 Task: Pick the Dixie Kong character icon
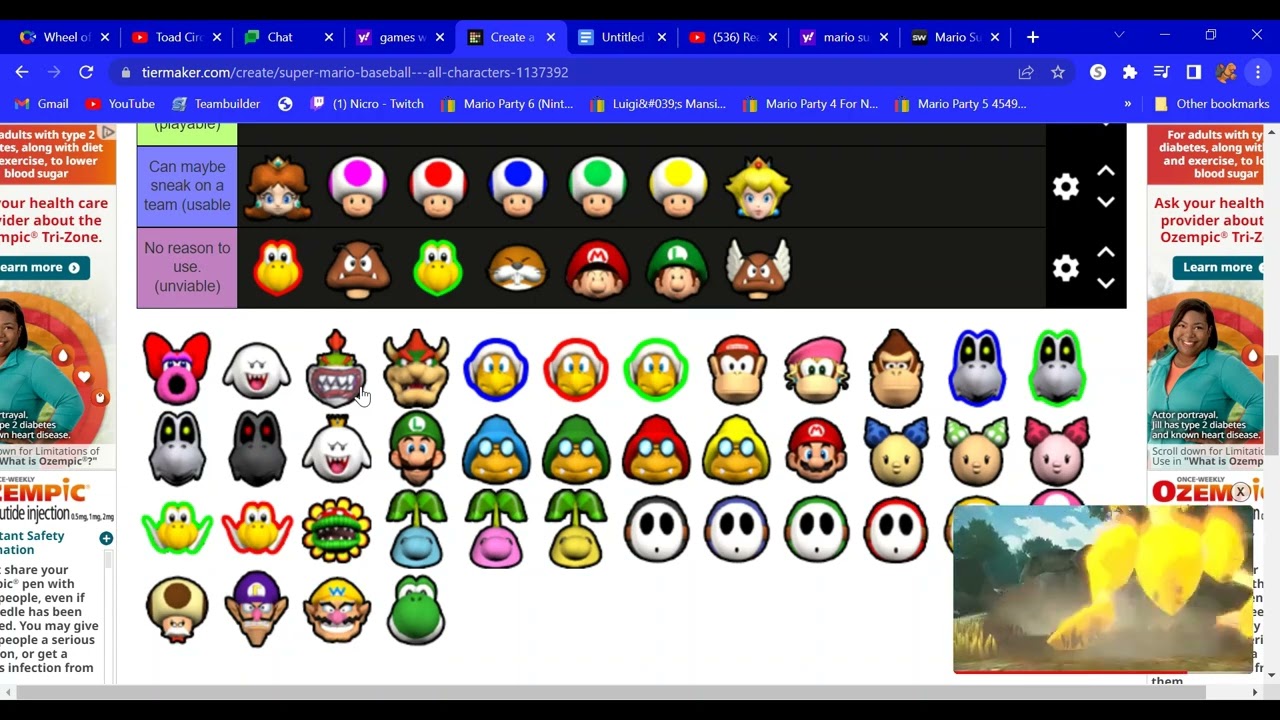(817, 368)
